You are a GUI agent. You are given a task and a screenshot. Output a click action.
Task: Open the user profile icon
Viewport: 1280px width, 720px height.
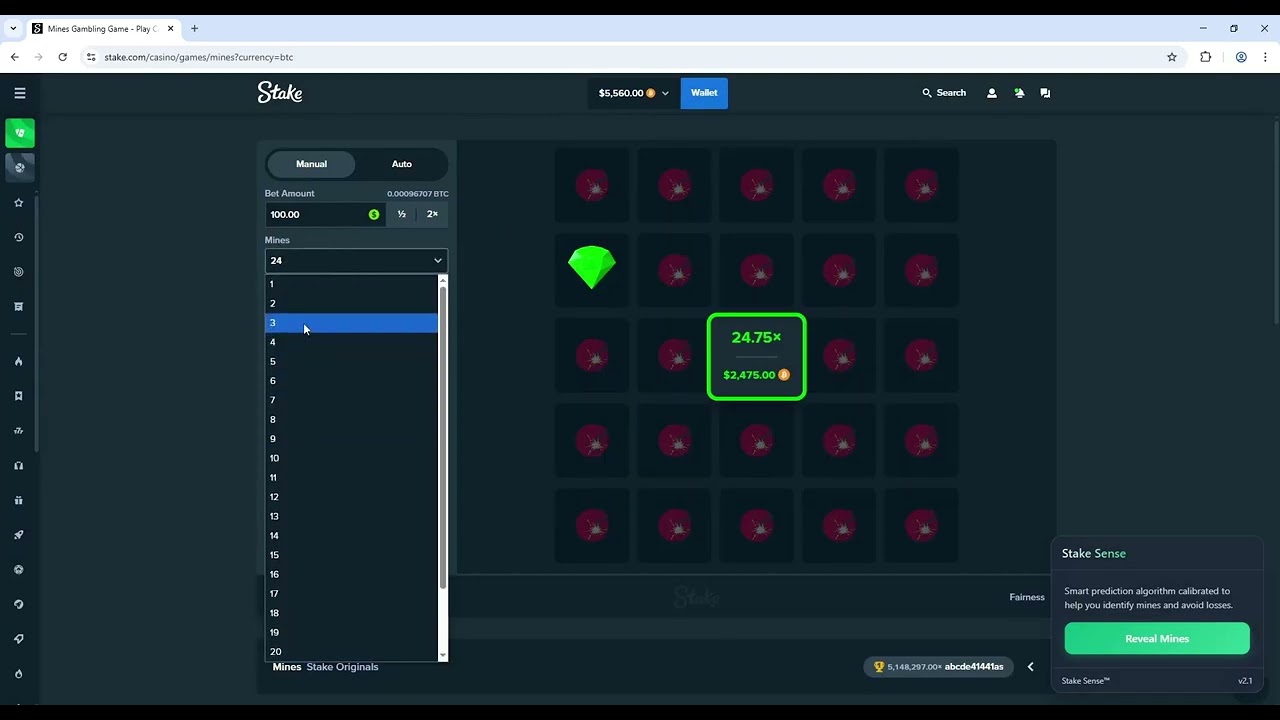pos(992,93)
